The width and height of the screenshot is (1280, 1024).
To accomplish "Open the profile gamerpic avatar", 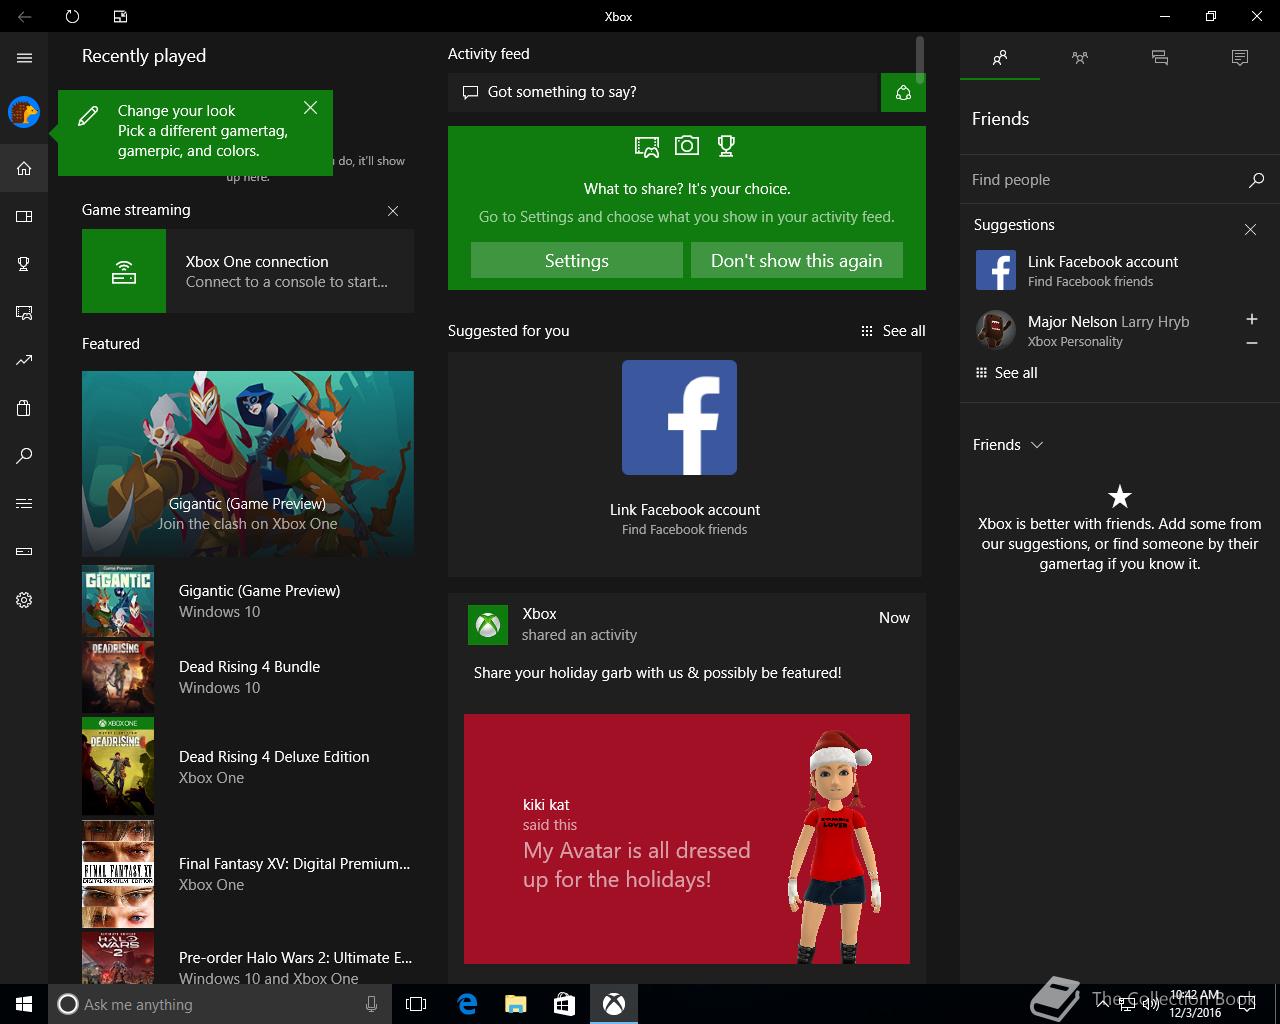I will [x=24, y=112].
